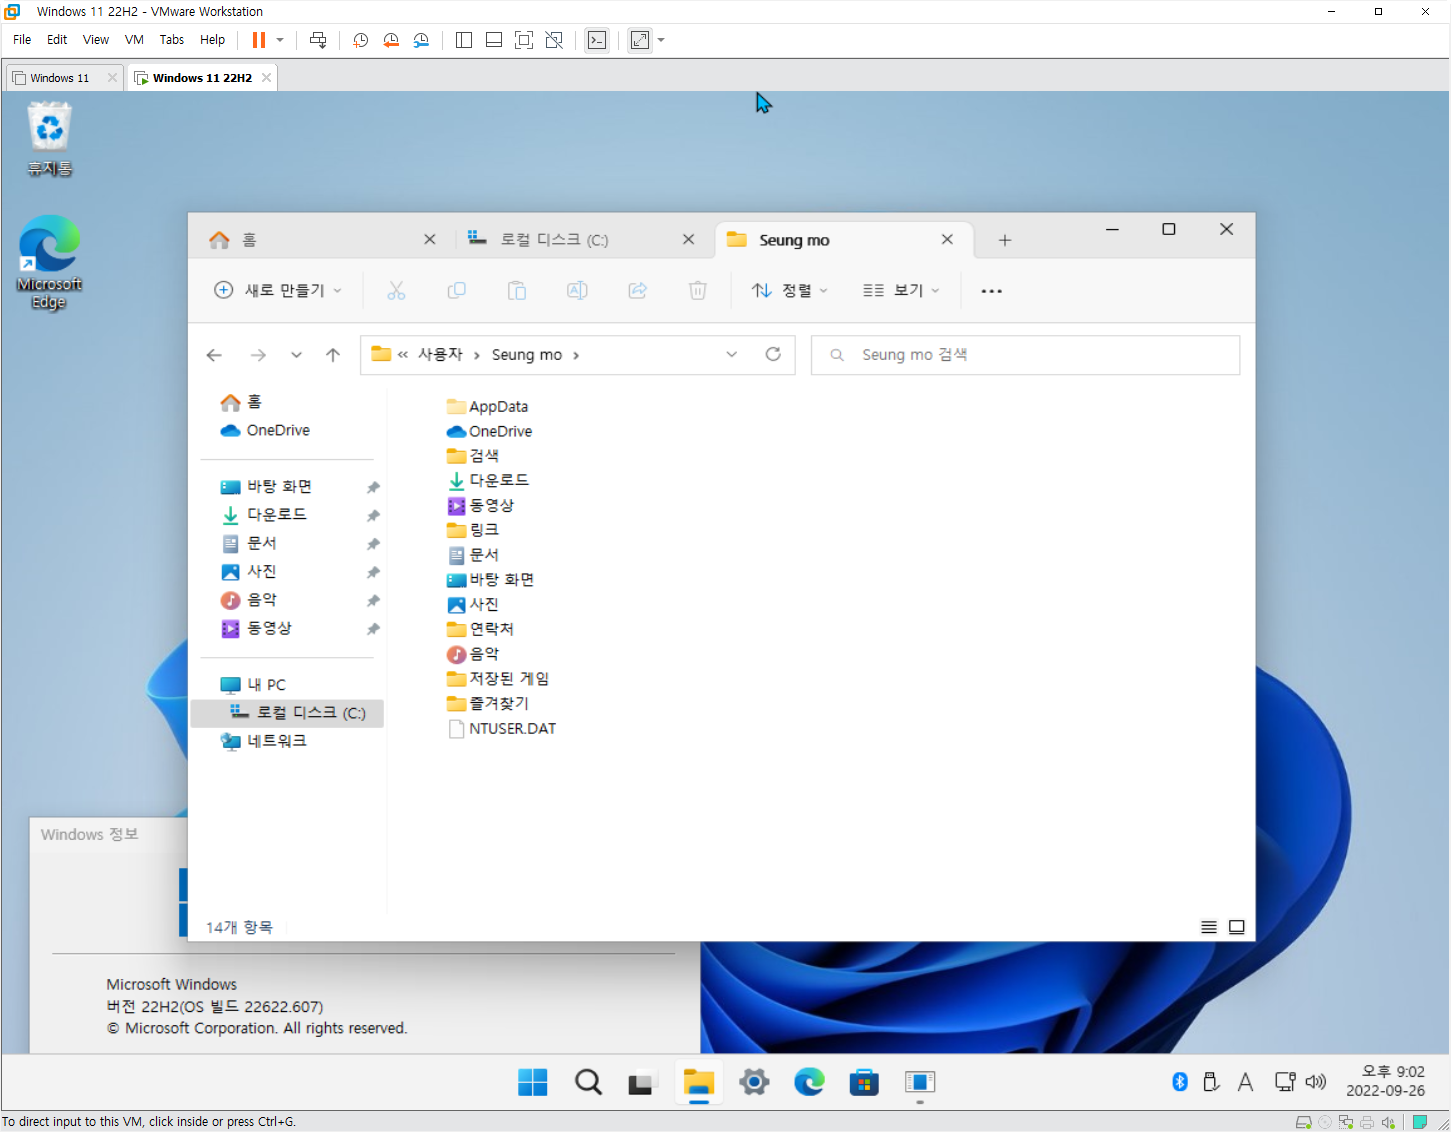
Task: Select the Windows 11 VMware tab
Action: coord(58,78)
